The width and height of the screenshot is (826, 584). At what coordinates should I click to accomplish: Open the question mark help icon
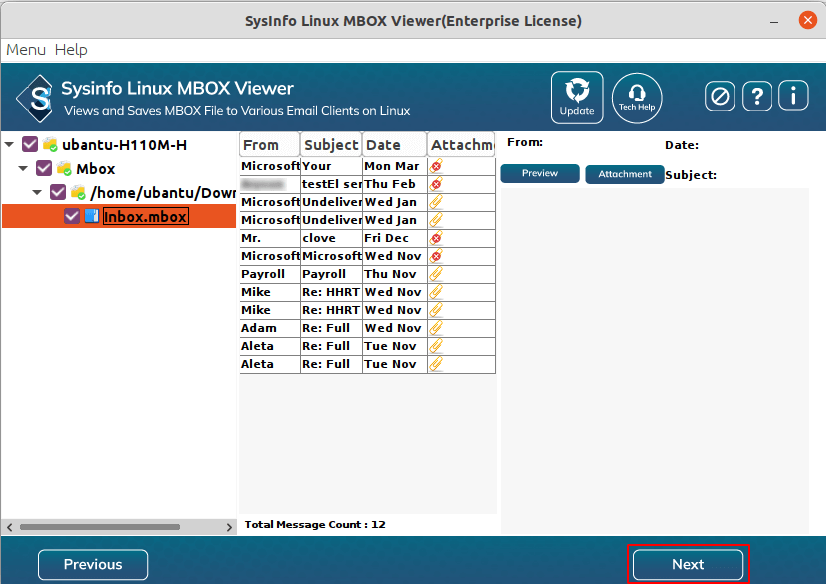(x=757, y=96)
